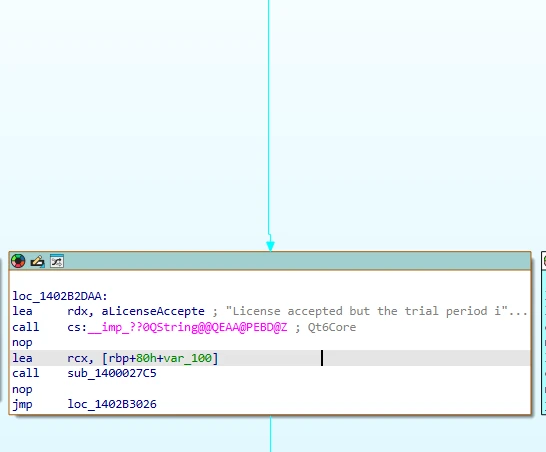Click the aLicenseAccepte string reference
The height and width of the screenshot is (452, 546).
pyautogui.click(x=153, y=311)
